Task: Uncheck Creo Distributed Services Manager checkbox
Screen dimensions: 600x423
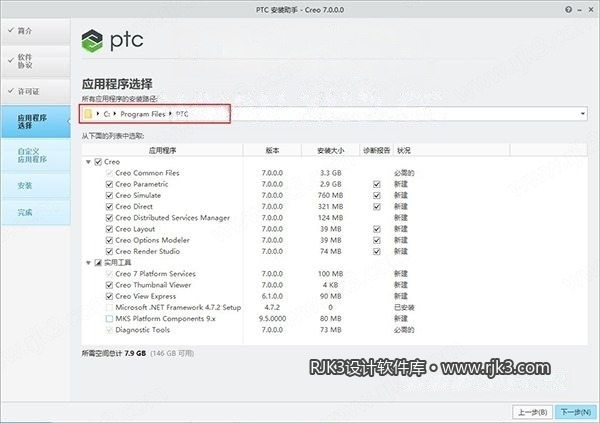Action: [x=109, y=218]
